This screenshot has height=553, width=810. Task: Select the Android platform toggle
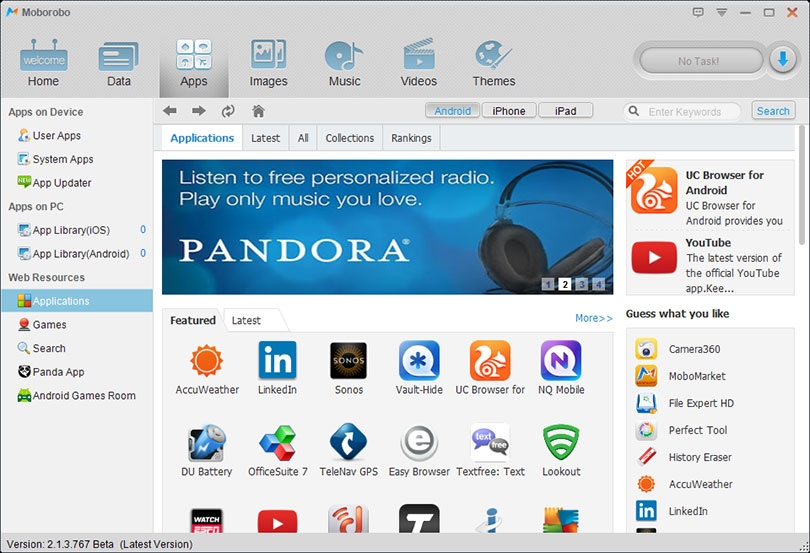(x=453, y=111)
